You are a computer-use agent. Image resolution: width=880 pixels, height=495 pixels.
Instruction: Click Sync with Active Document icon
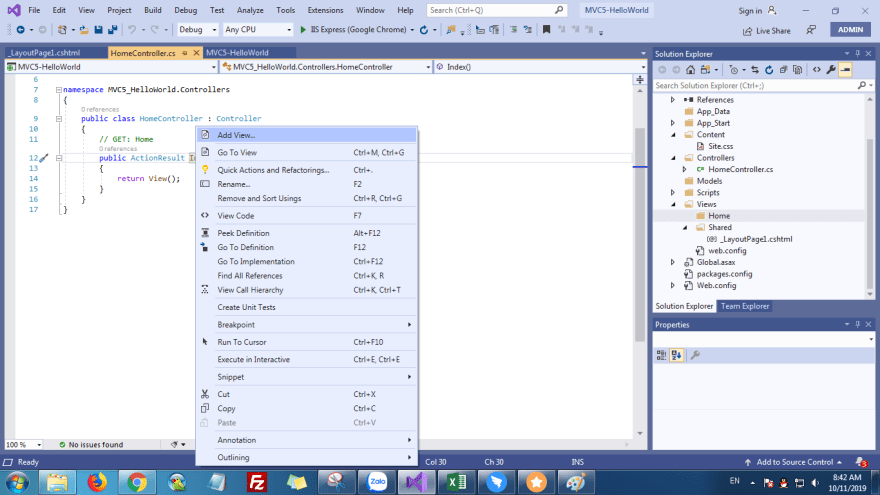click(x=755, y=70)
